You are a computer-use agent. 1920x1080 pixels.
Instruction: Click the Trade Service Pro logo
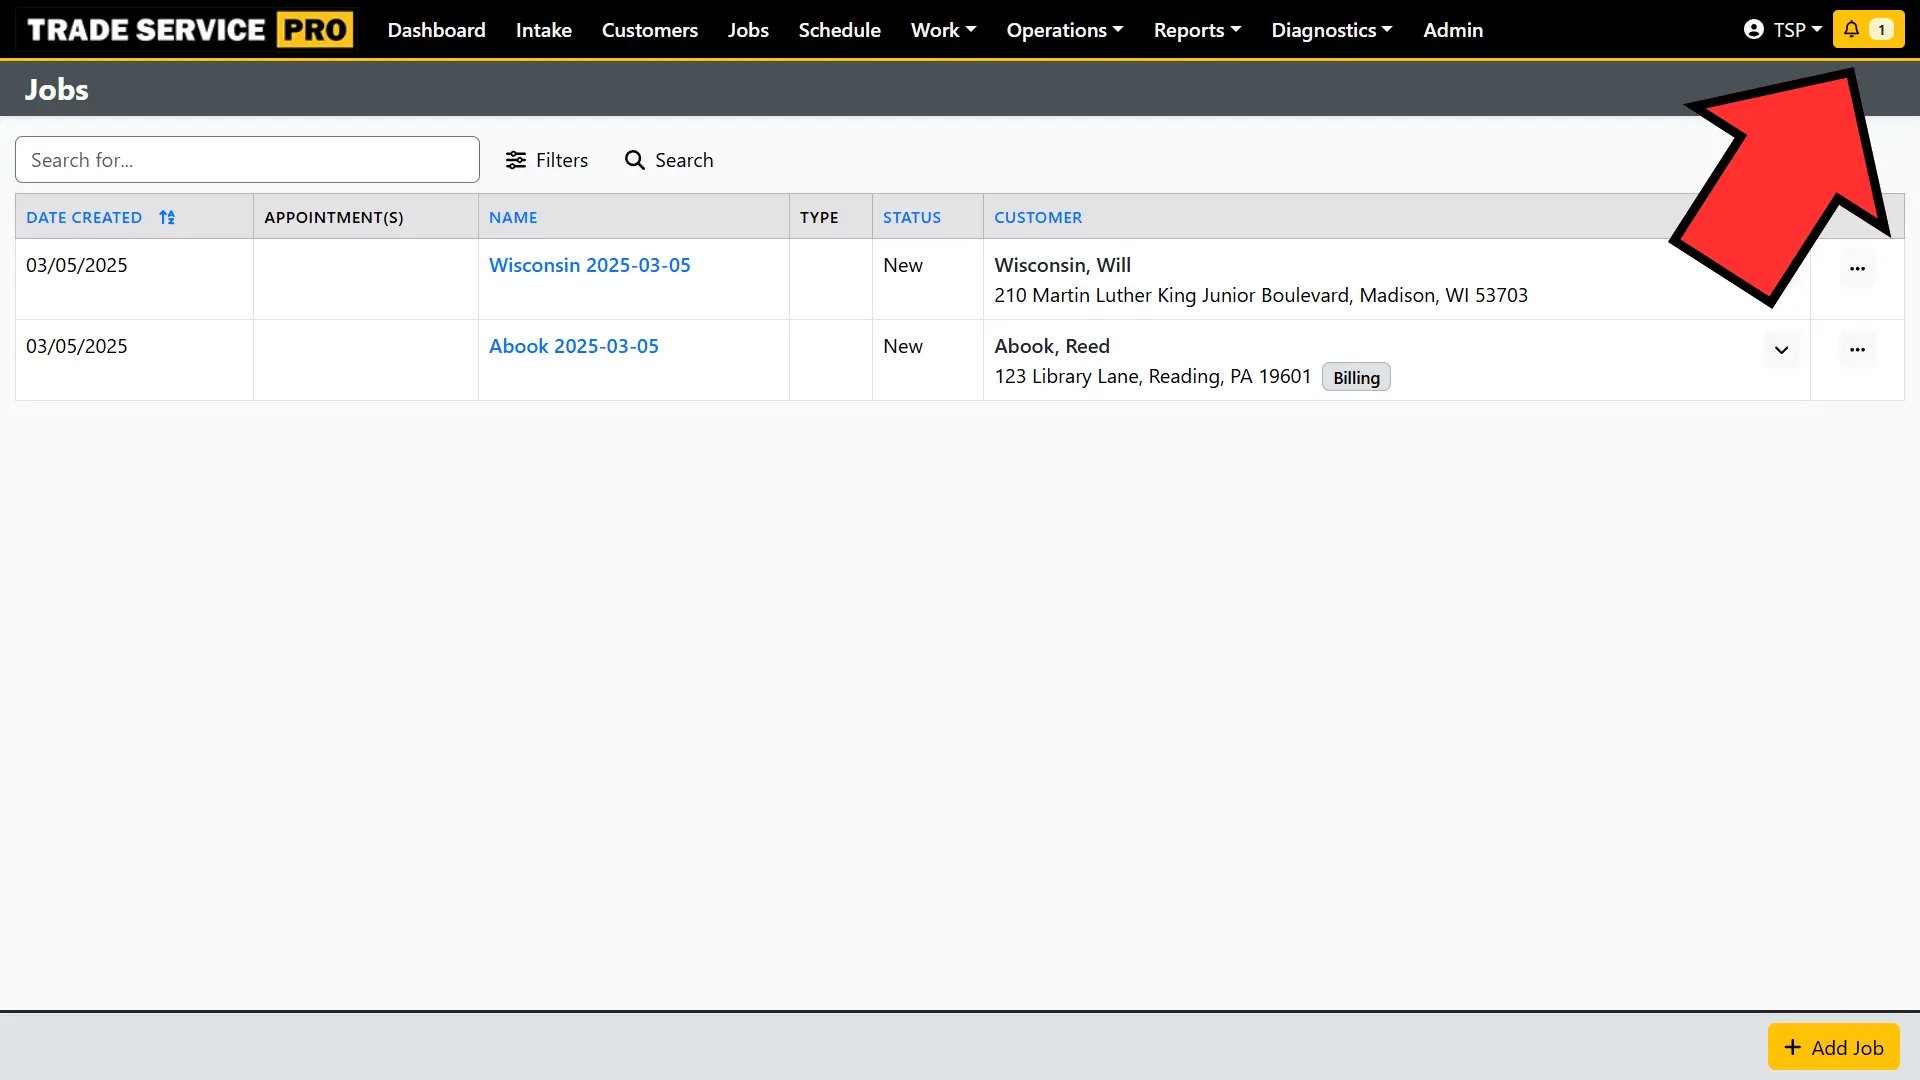186,29
